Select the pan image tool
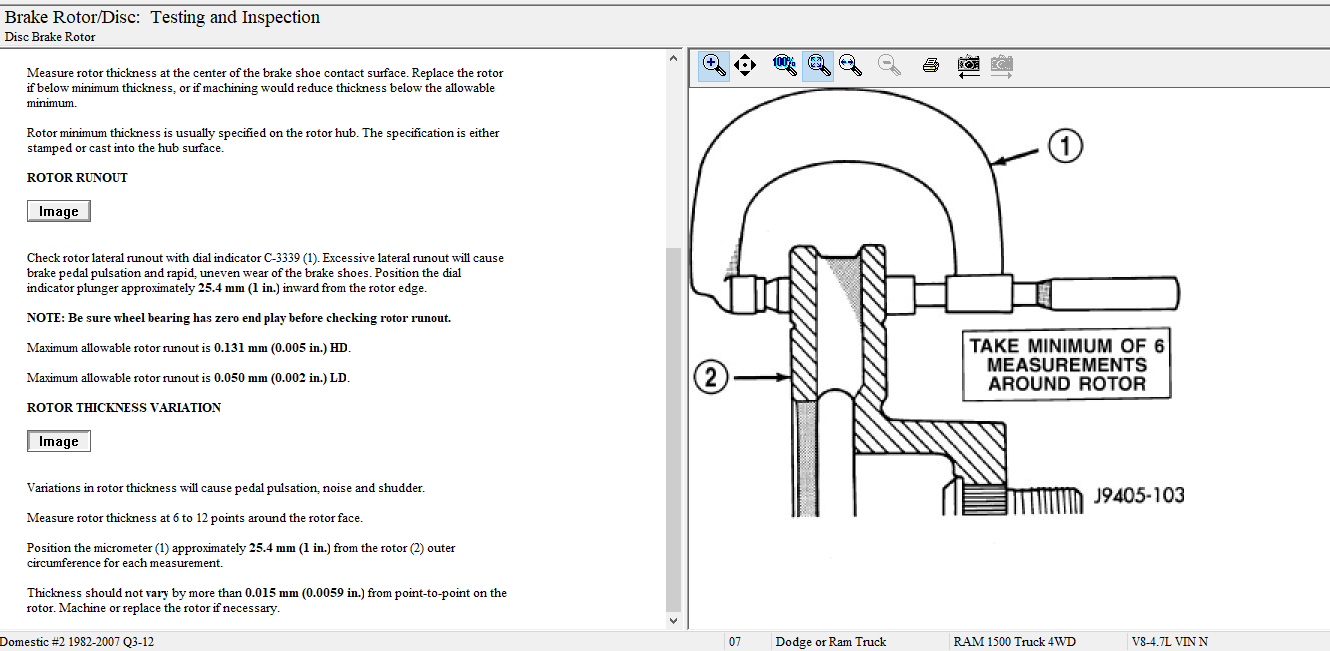The width and height of the screenshot is (1330, 651). 744,65
